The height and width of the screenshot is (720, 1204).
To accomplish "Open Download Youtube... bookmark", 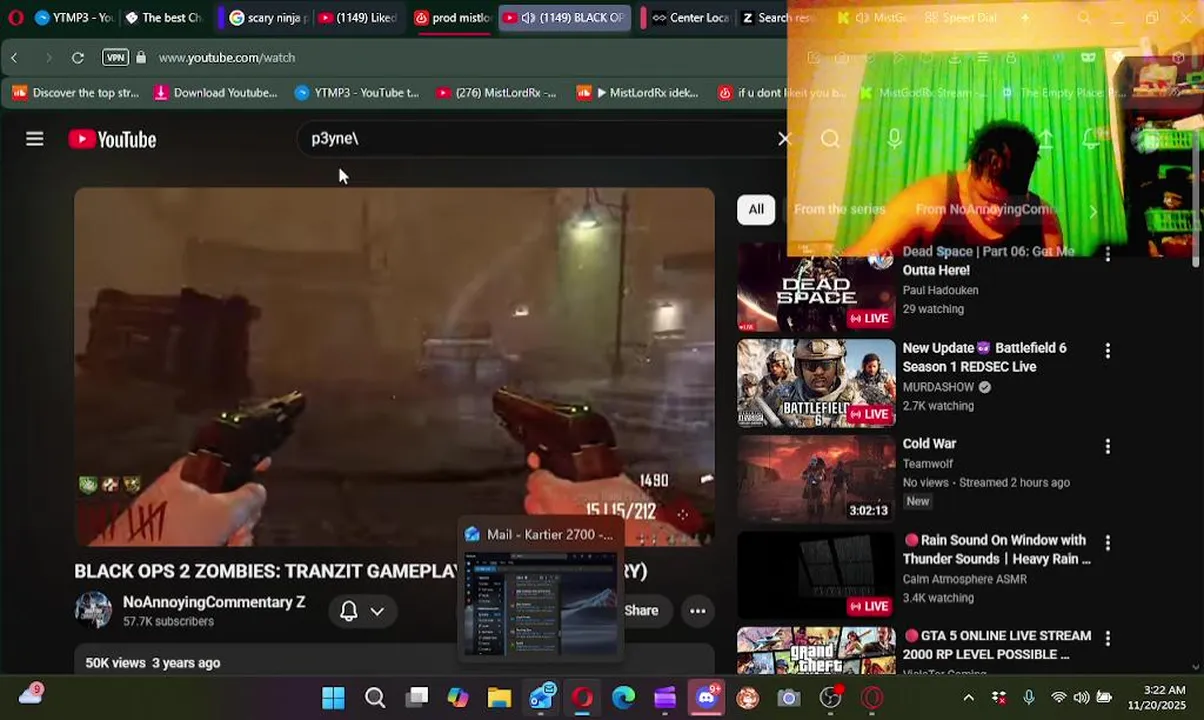I will (x=215, y=93).
